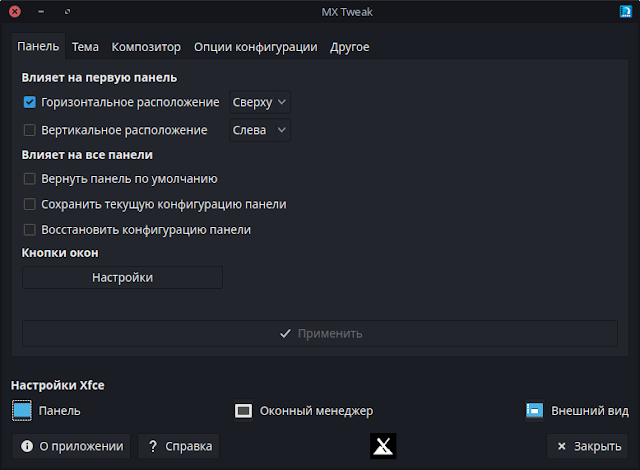Viewport: 640px width, 470px height.
Task: Click question mark icon on Справка
Action: point(153,446)
